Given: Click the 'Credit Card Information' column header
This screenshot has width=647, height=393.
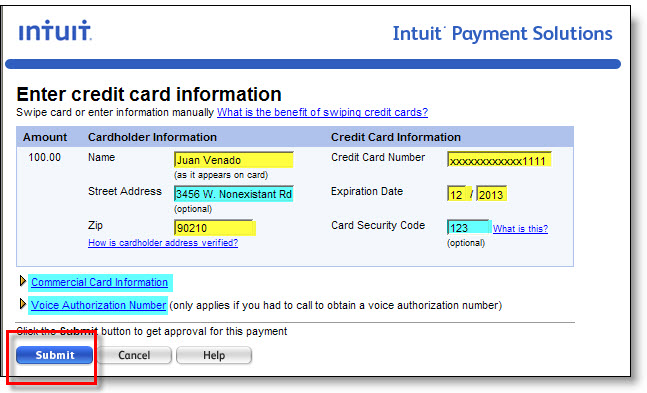Looking at the screenshot, I should (x=396, y=137).
